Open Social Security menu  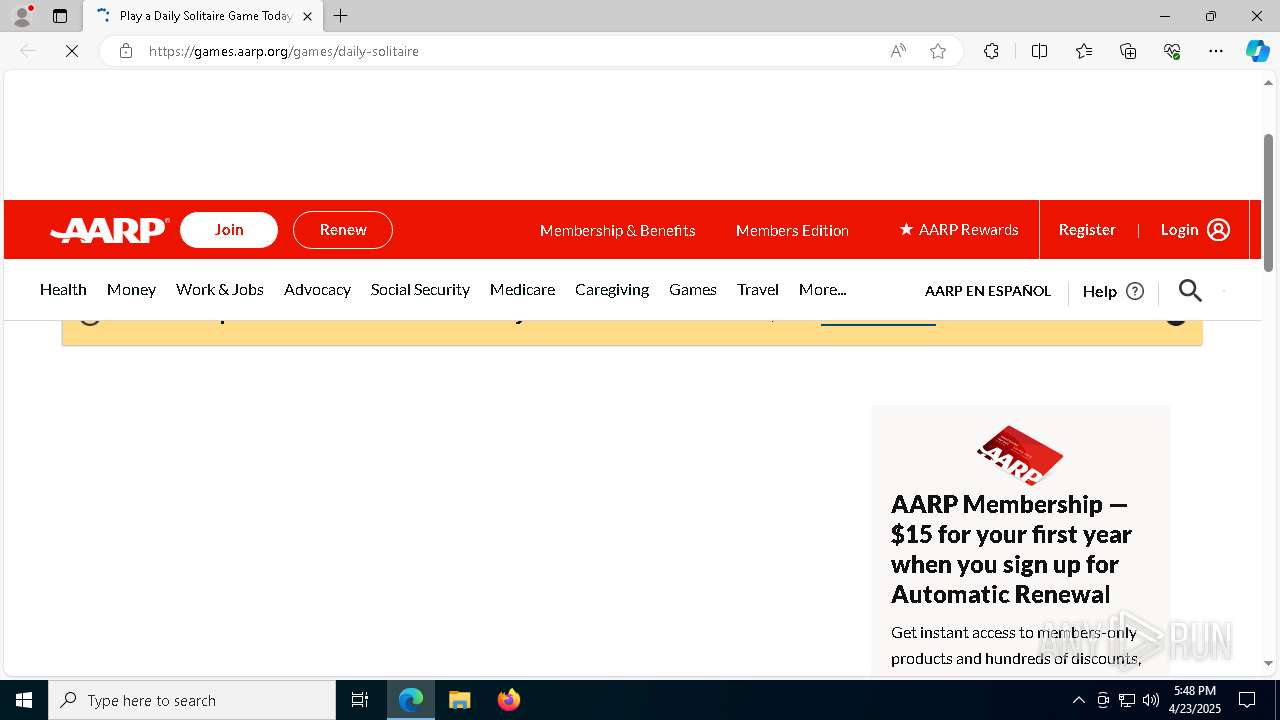coord(420,289)
